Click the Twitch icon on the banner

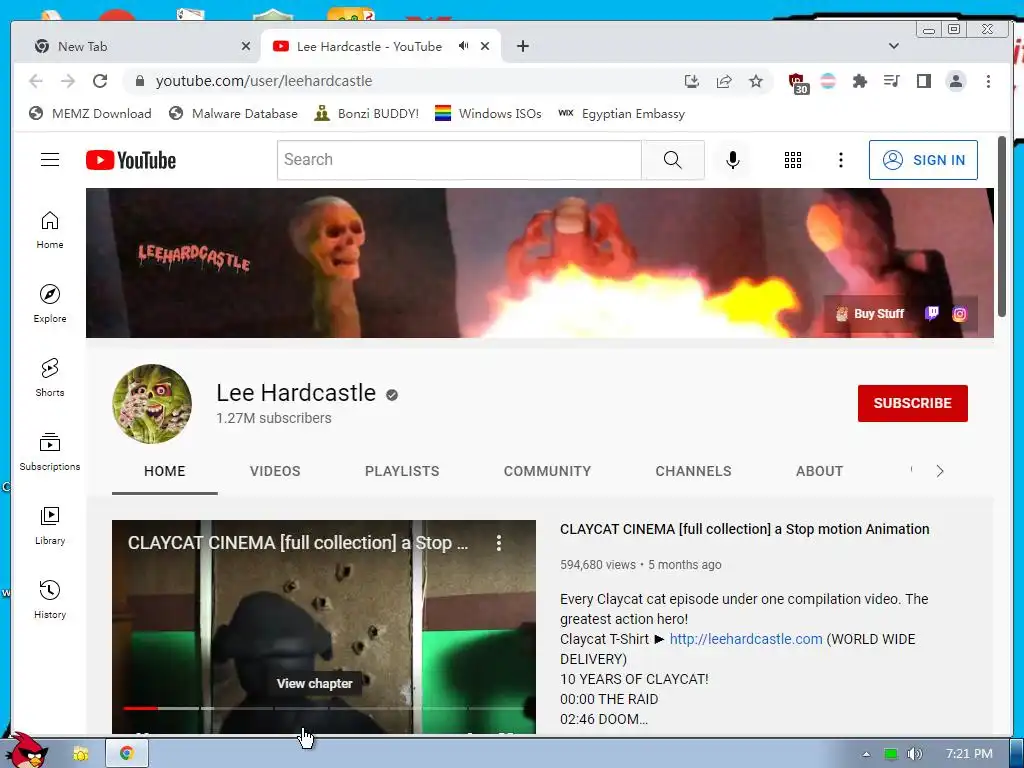click(x=932, y=313)
